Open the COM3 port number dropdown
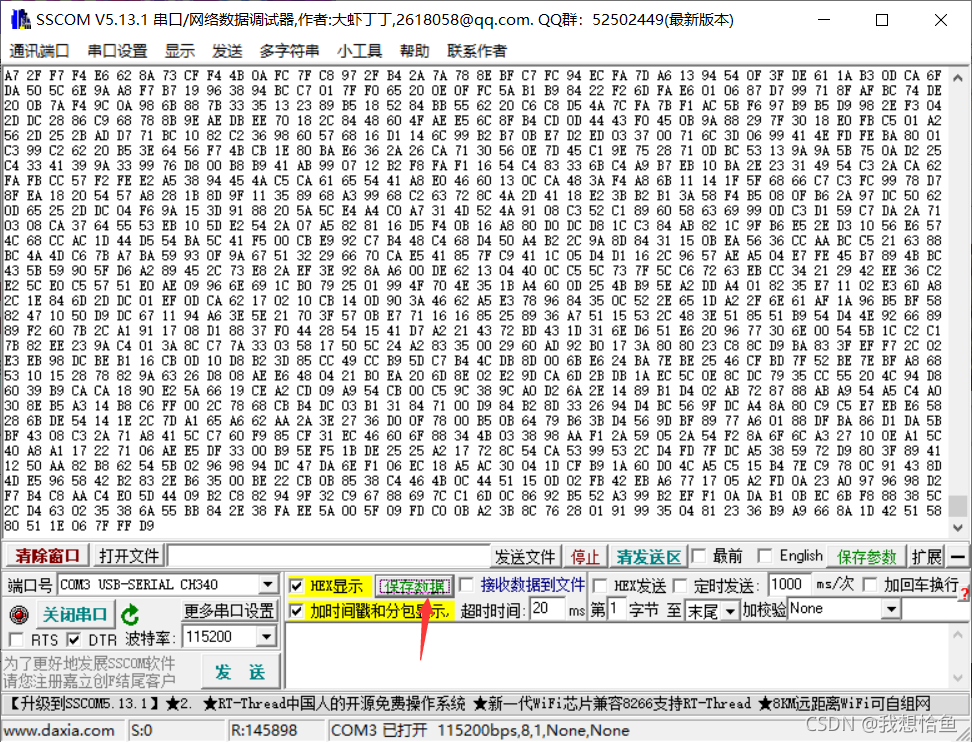Image resolution: width=972 pixels, height=742 pixels. (268, 584)
